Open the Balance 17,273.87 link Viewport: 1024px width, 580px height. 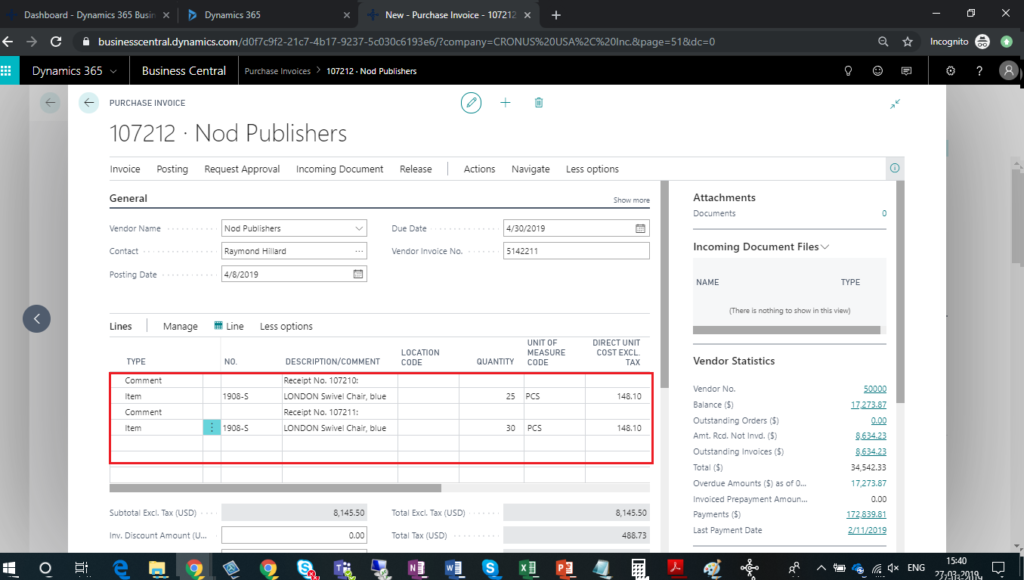coord(868,405)
